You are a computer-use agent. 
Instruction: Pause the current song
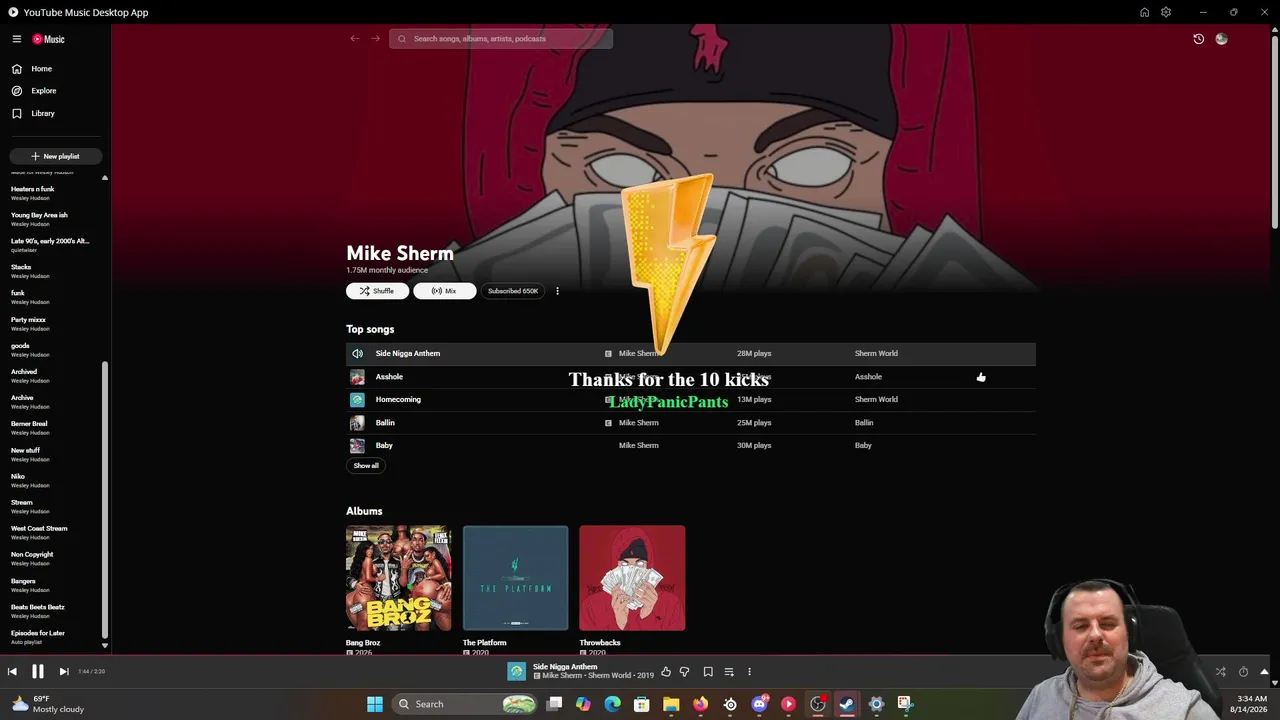38,672
